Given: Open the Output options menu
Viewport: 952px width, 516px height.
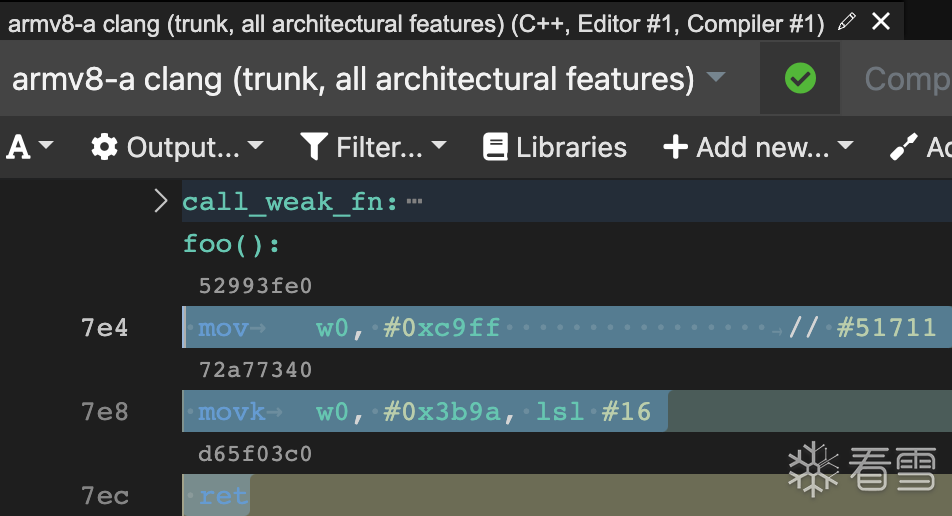Looking at the screenshot, I should tap(180, 148).
